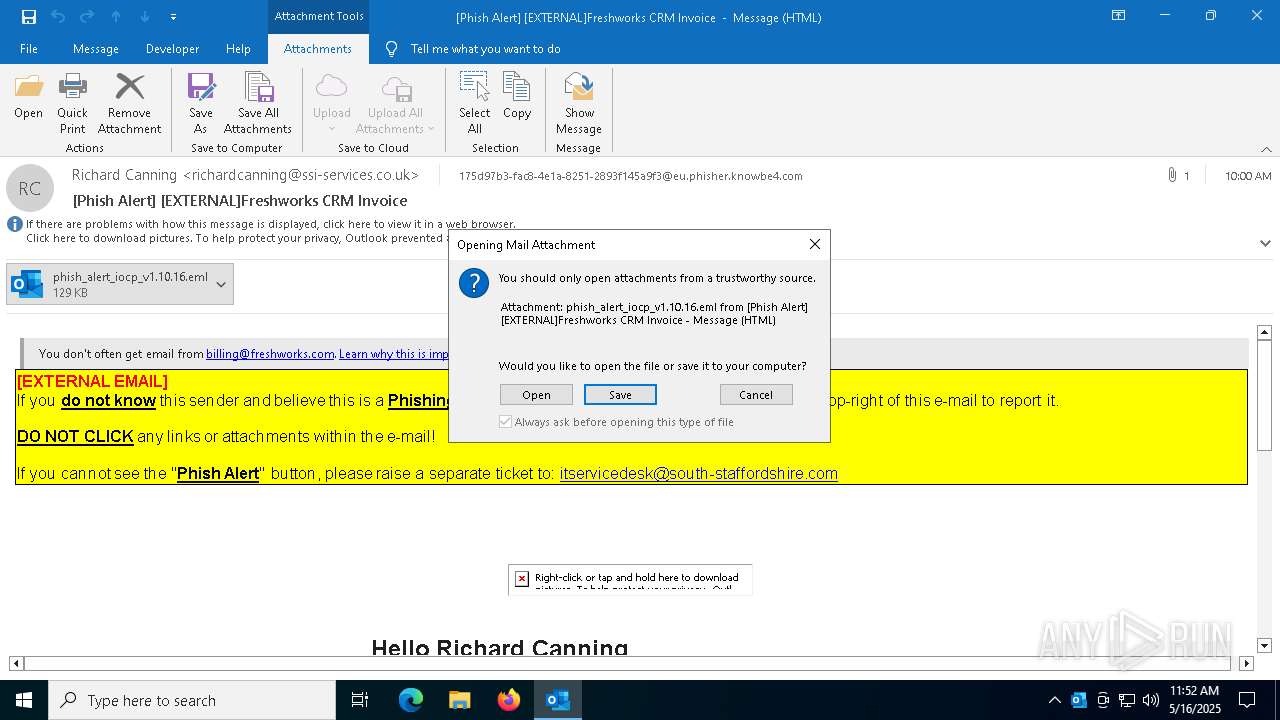Click itservicedesk@south-staffordshire.com link
The width and height of the screenshot is (1280, 720).
[698, 473]
